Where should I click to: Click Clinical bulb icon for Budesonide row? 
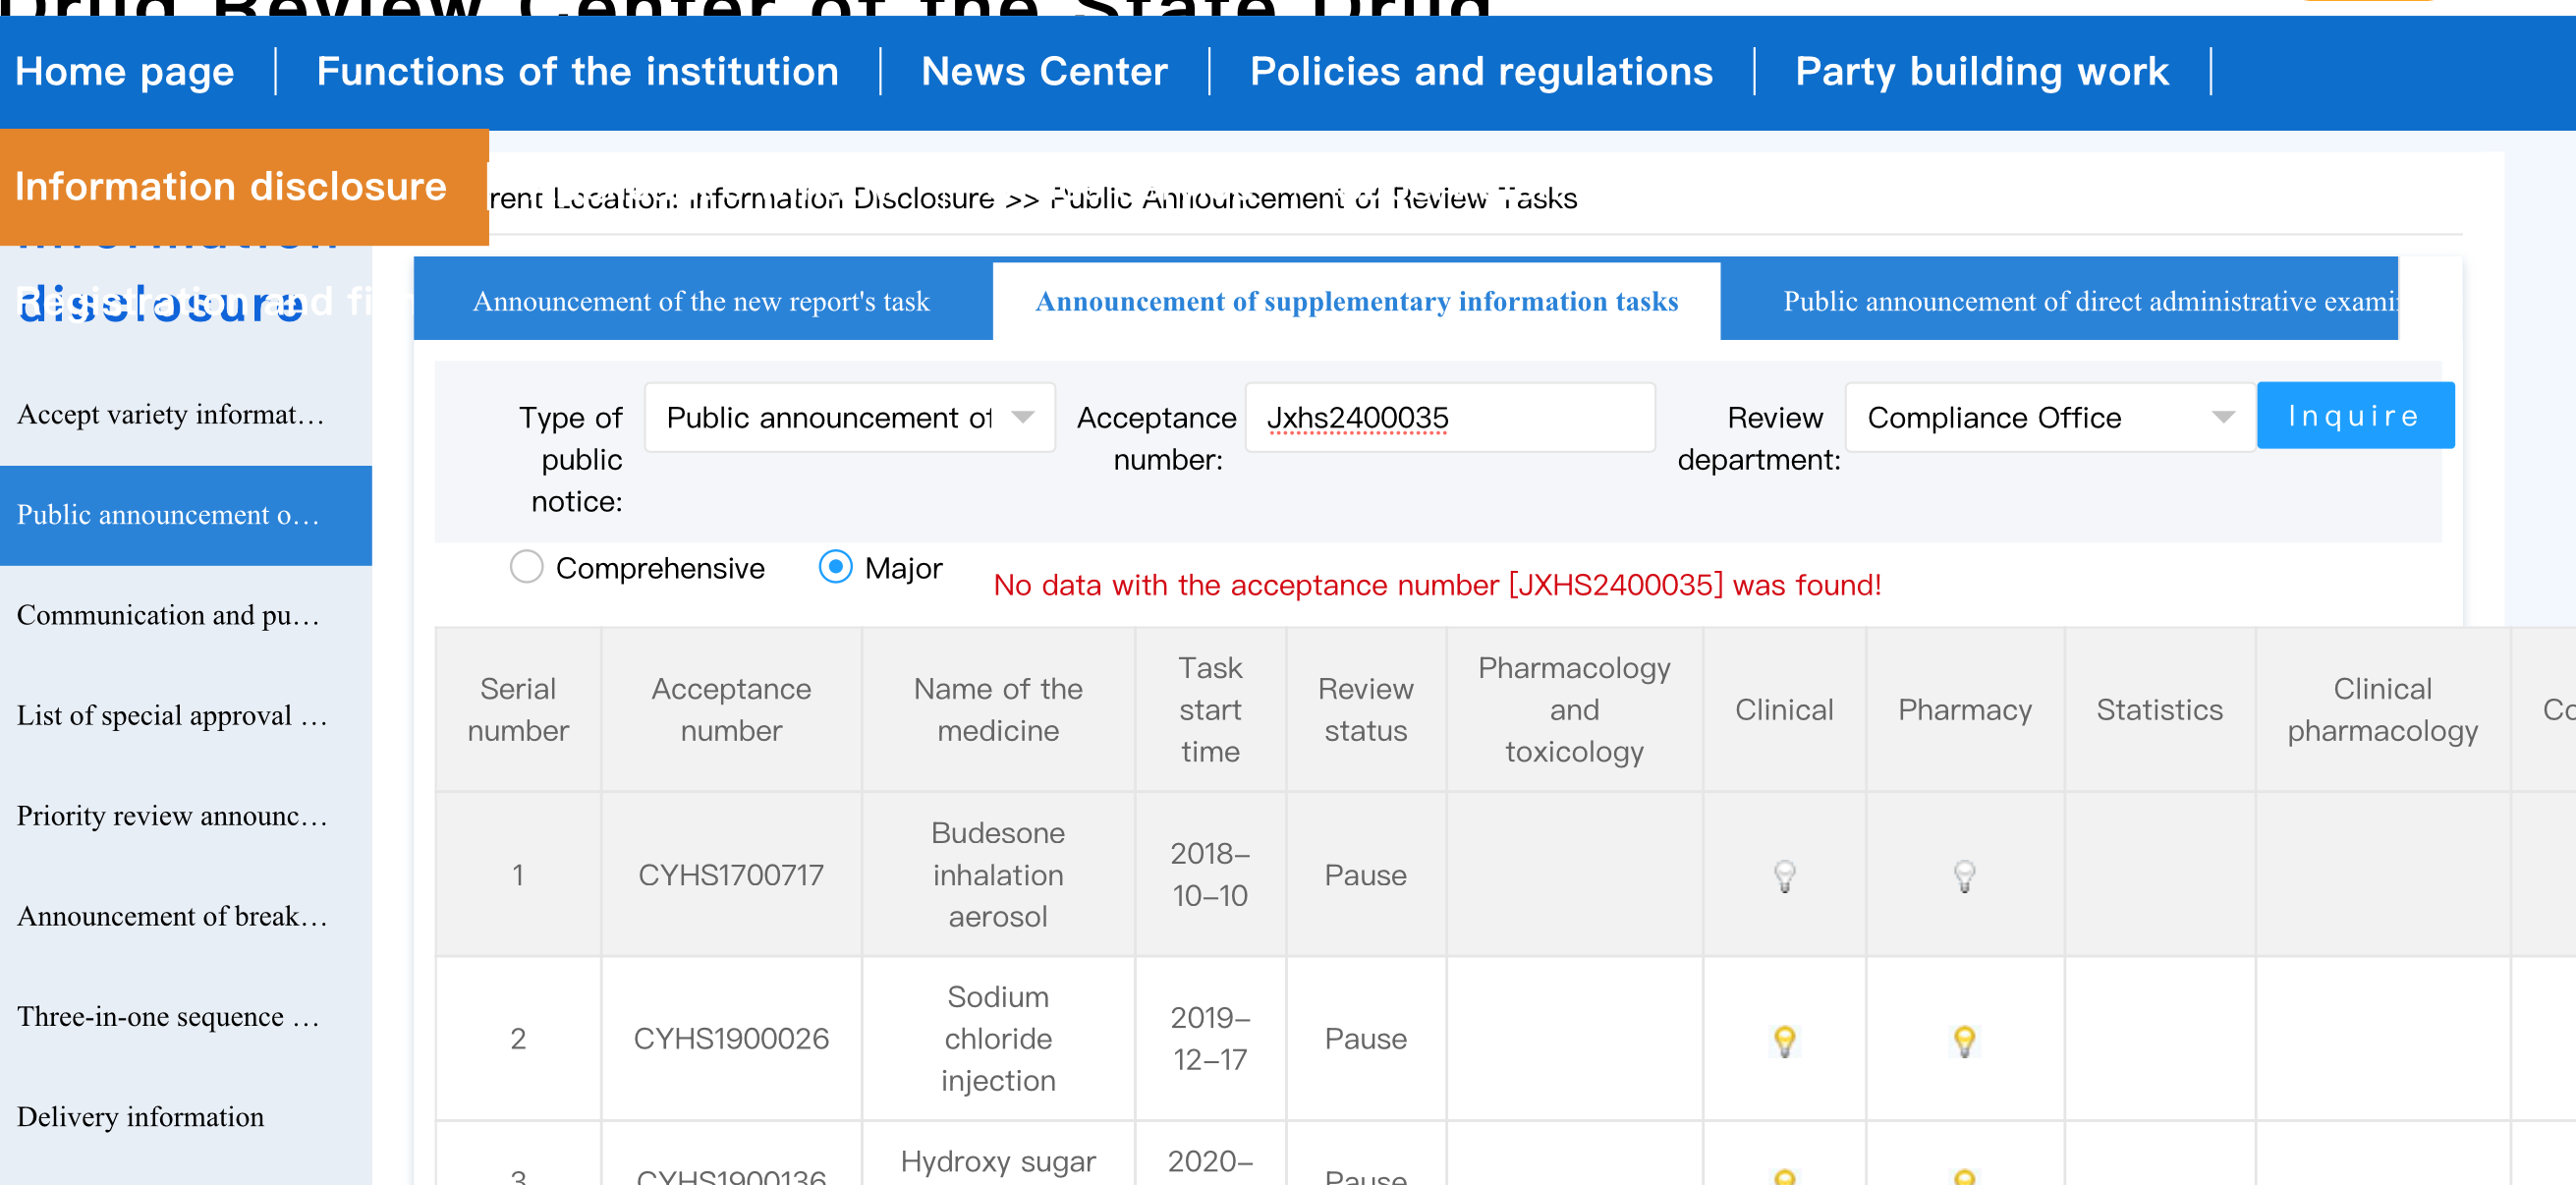1784,875
